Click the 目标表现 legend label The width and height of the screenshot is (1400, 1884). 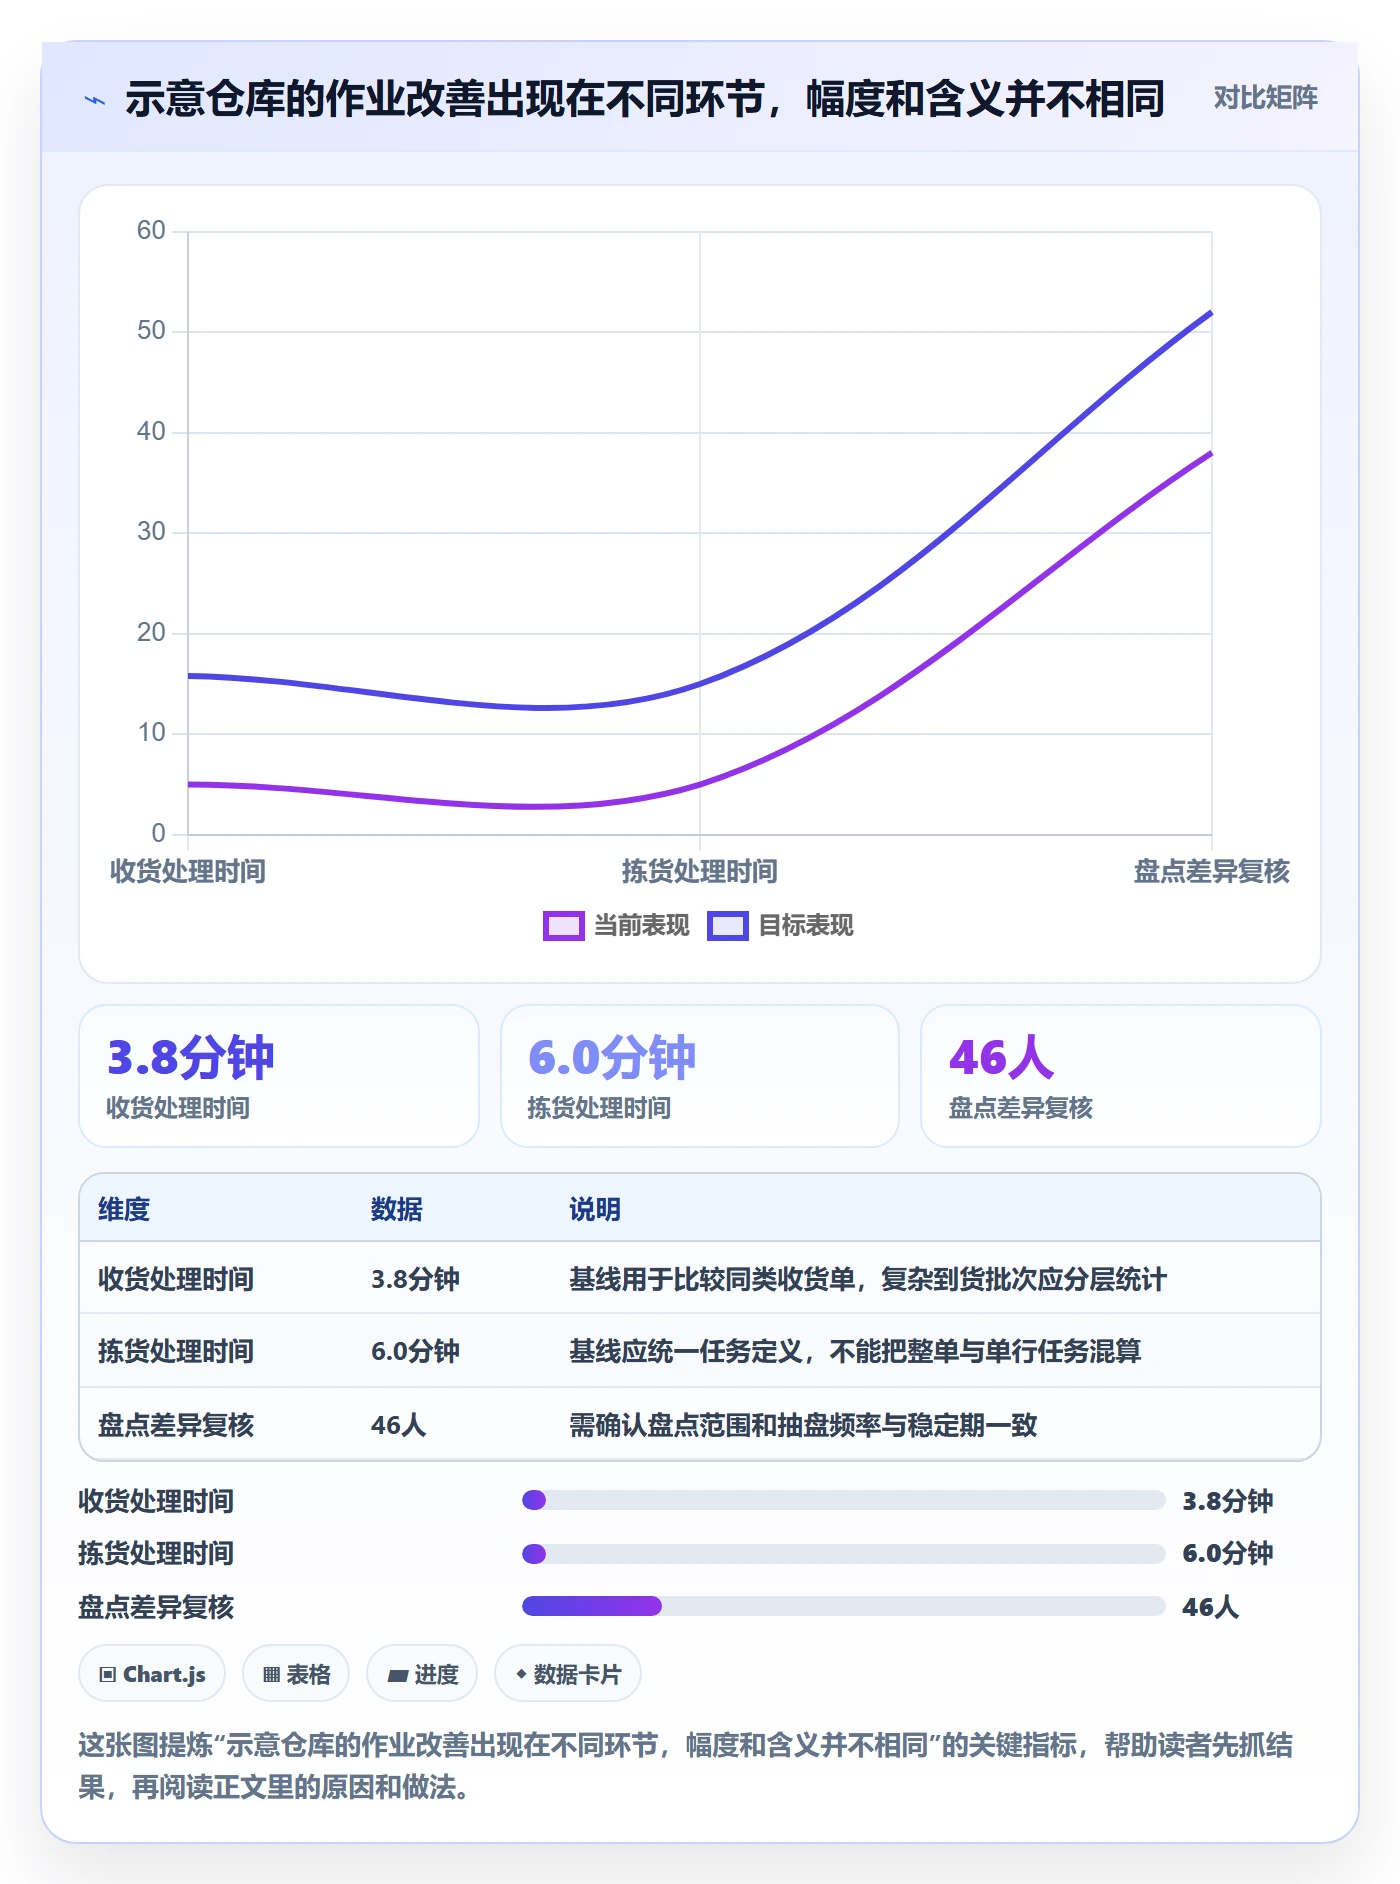806,926
